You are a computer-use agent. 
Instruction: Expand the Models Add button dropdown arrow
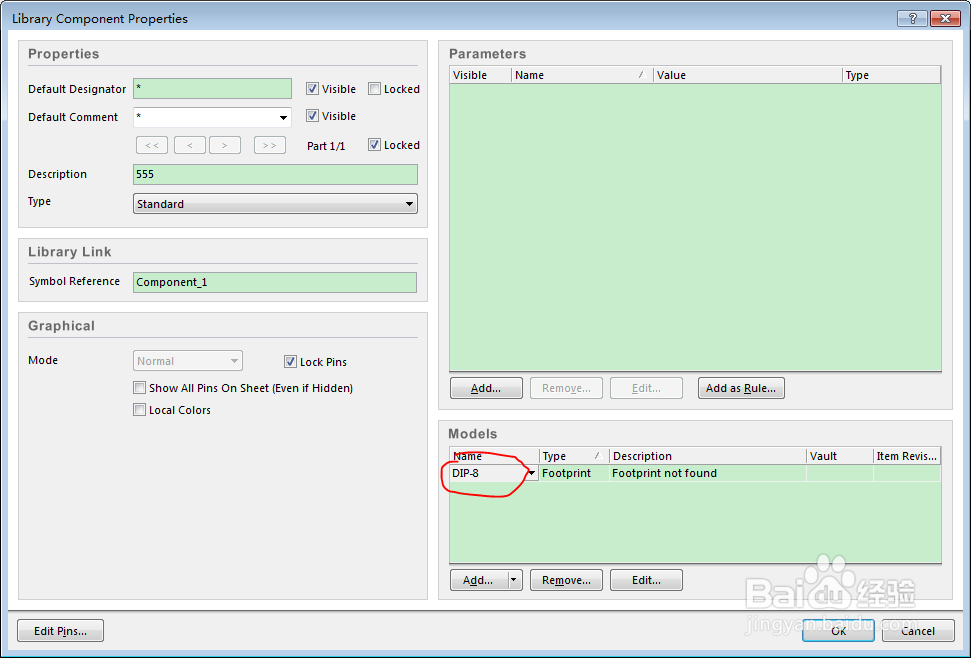click(513, 580)
